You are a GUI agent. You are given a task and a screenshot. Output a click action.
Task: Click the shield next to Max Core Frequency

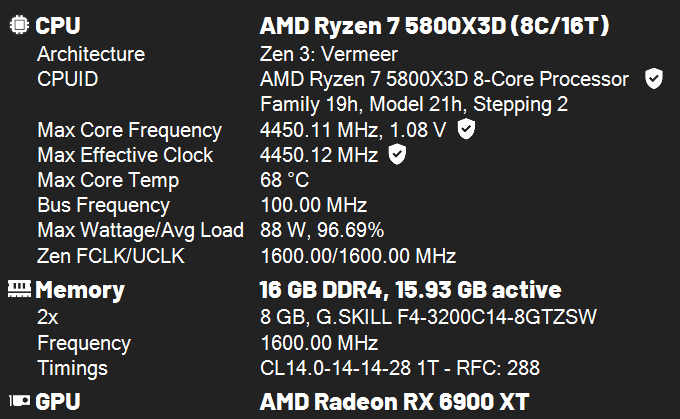(466, 129)
